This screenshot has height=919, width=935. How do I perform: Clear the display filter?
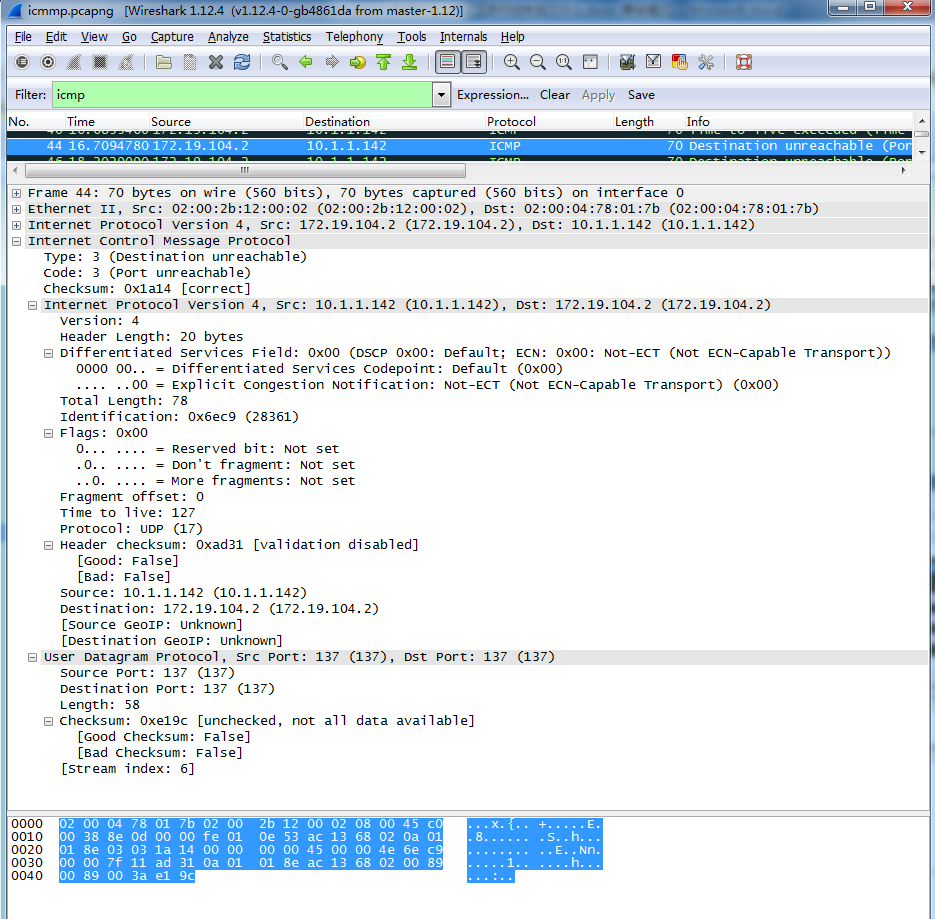[555, 95]
